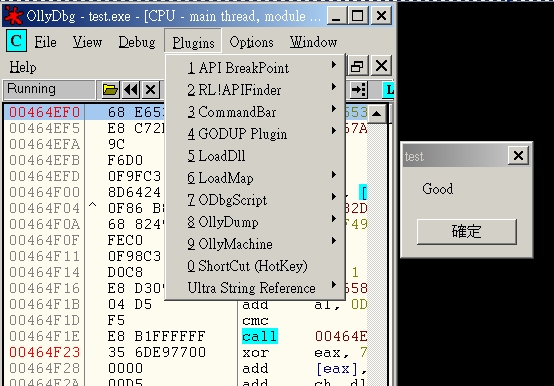Select the address row 00464F0F
The width and height of the screenshot is (554, 386).
click(x=45, y=240)
